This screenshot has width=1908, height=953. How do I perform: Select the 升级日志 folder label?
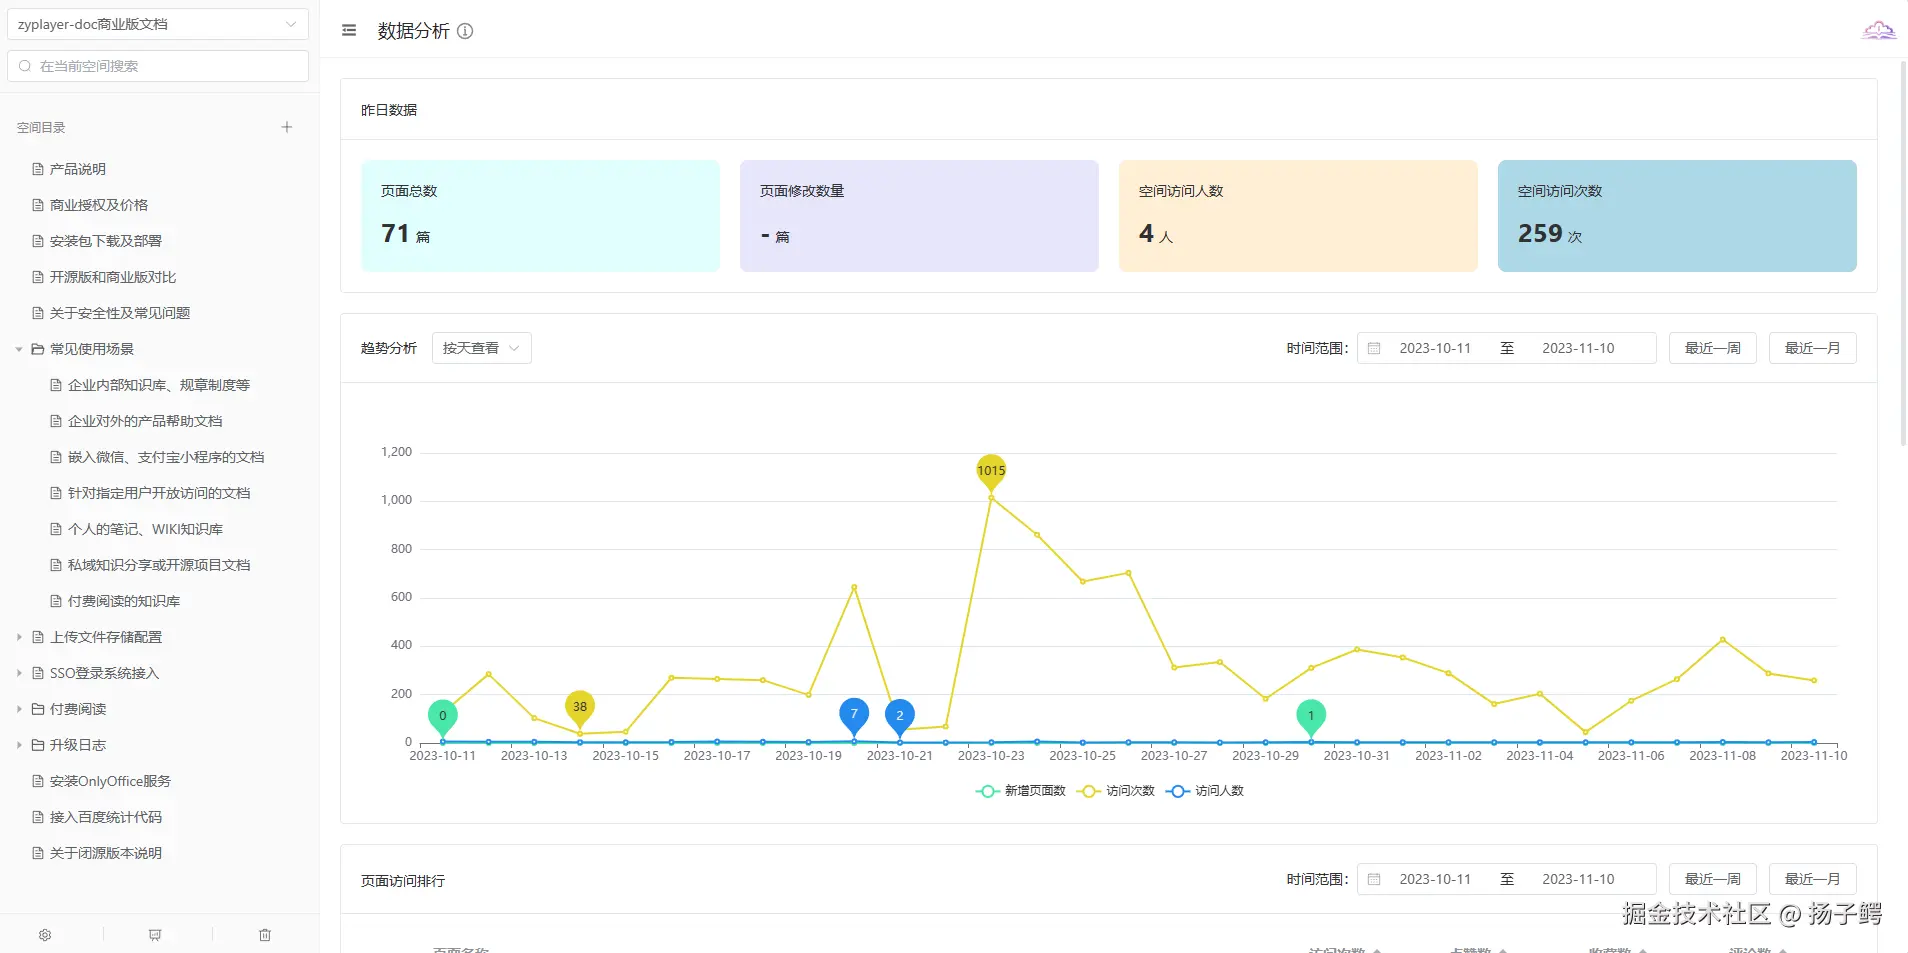click(78, 745)
